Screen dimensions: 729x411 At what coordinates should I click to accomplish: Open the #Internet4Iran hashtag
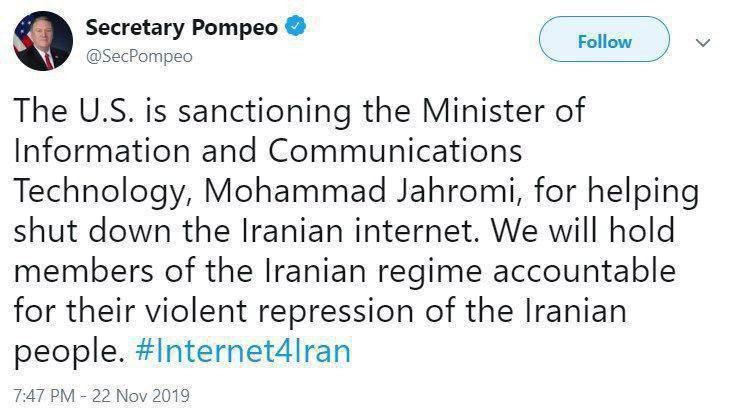click(x=243, y=351)
